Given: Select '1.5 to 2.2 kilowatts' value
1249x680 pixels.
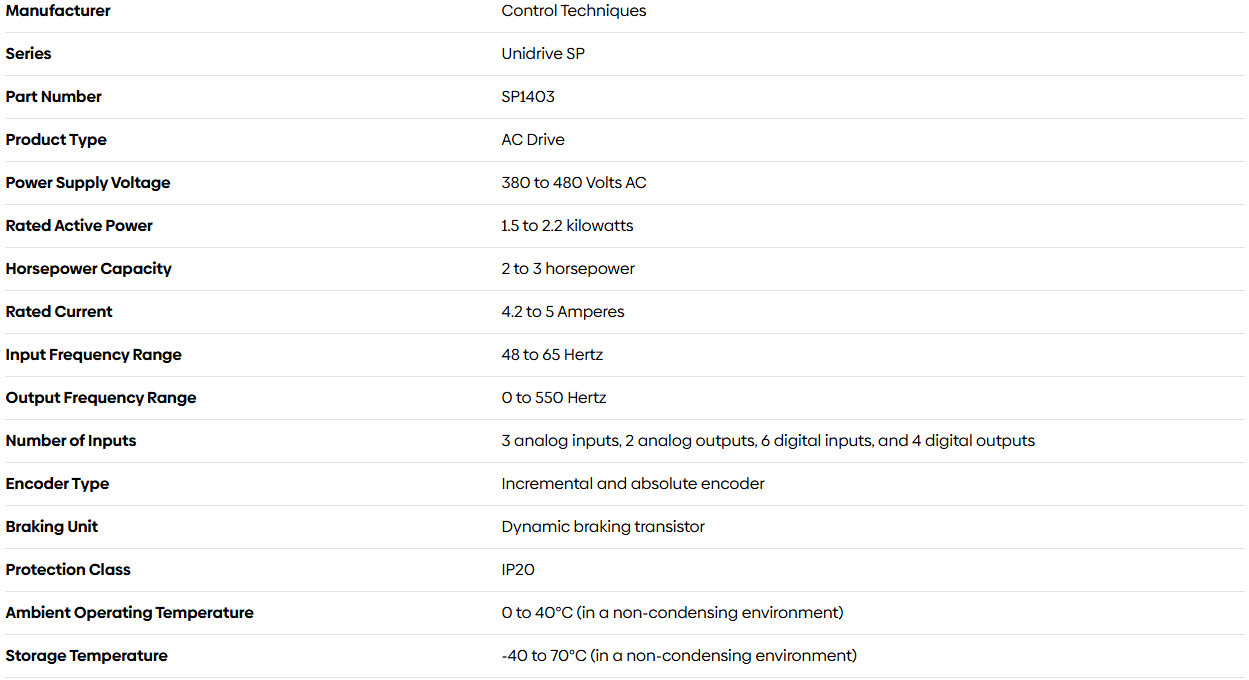Looking at the screenshot, I should [567, 226].
